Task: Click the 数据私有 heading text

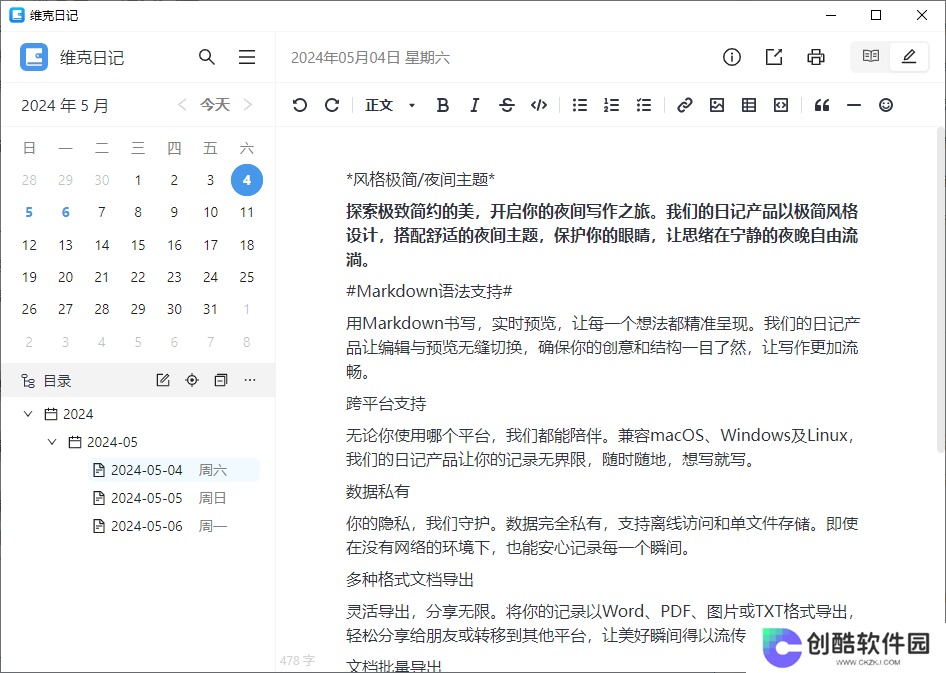Action: pos(378,491)
